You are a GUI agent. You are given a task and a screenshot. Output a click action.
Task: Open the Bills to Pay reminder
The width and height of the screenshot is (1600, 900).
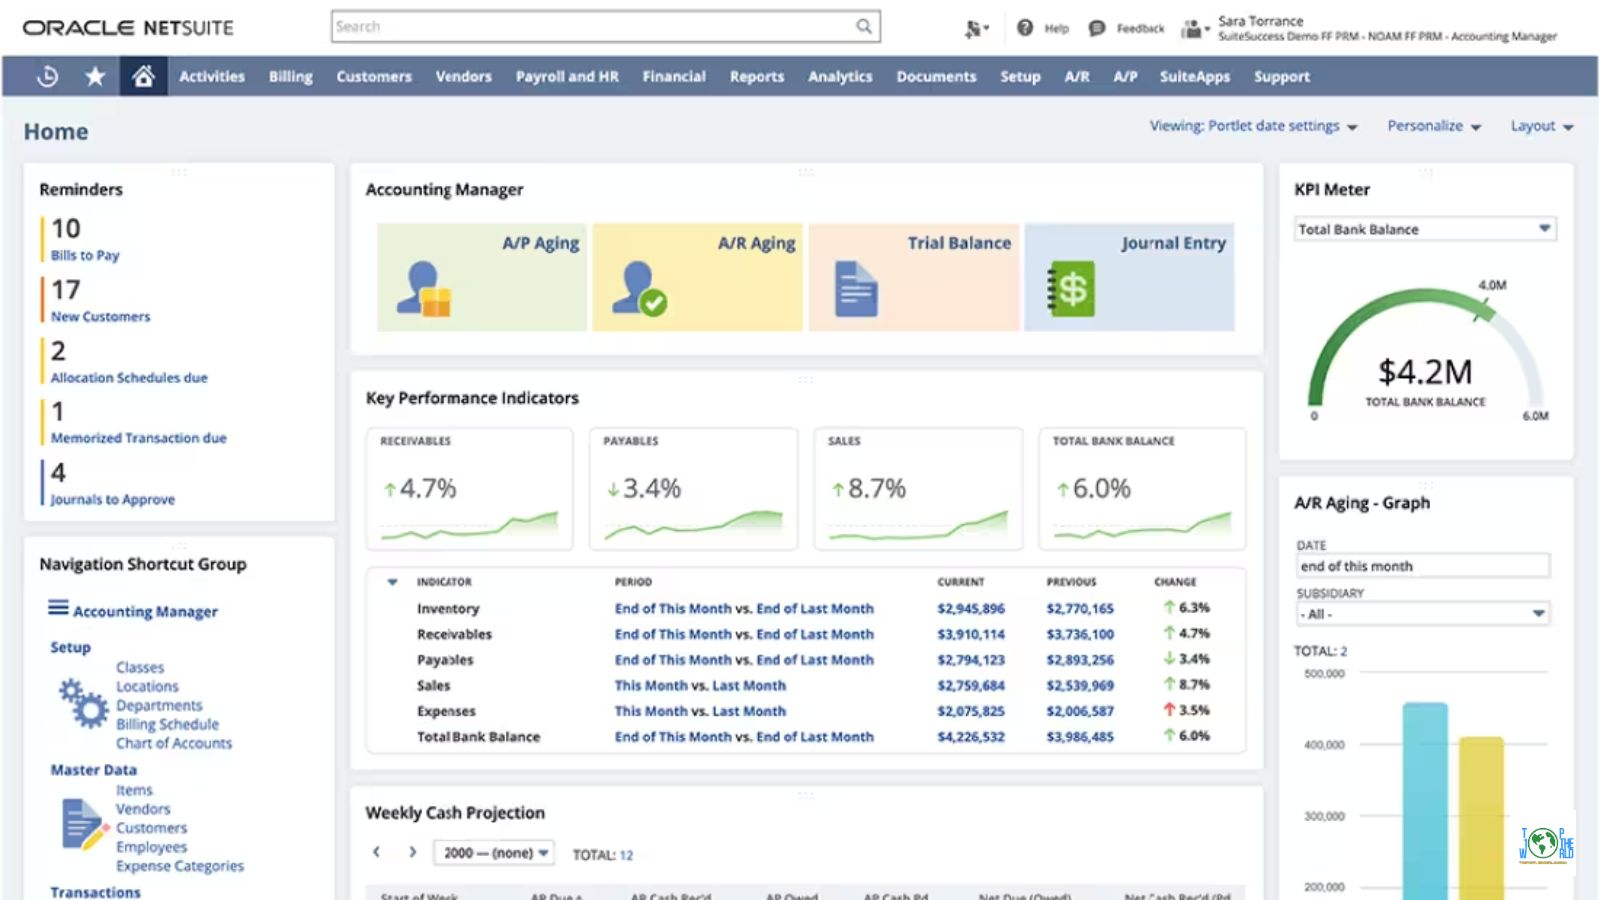click(85, 255)
